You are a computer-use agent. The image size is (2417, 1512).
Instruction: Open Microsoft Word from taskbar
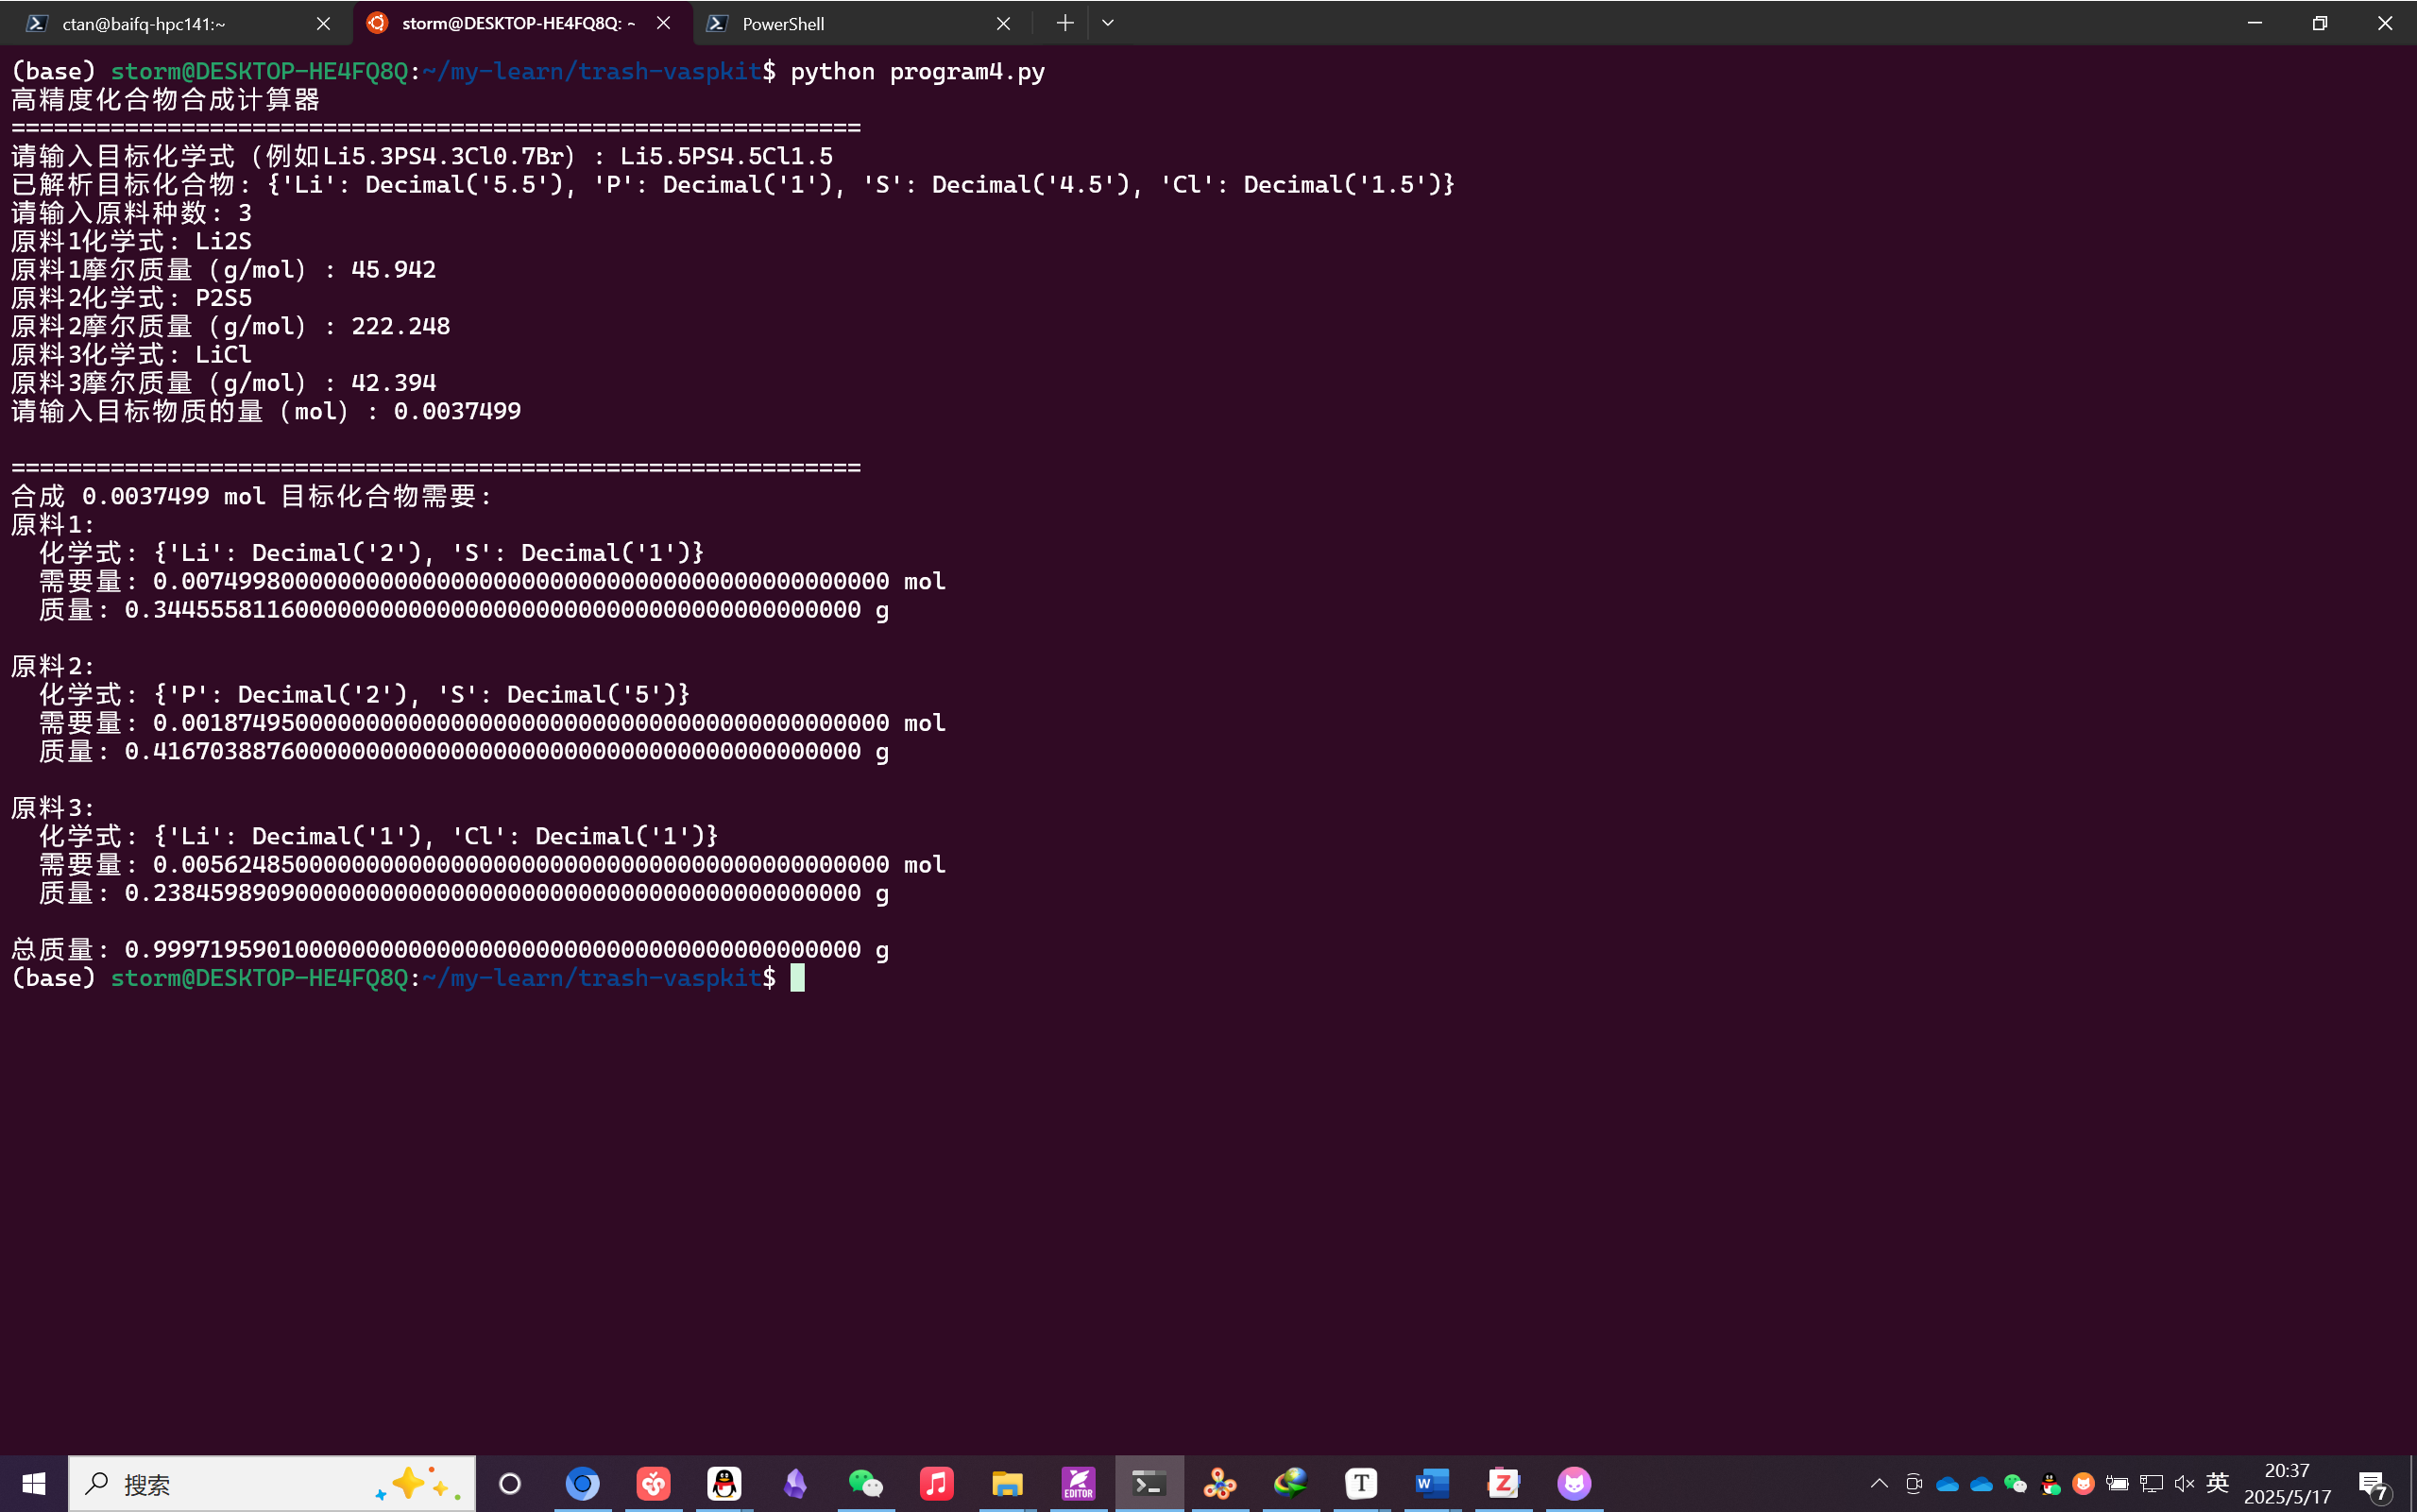[x=1432, y=1483]
